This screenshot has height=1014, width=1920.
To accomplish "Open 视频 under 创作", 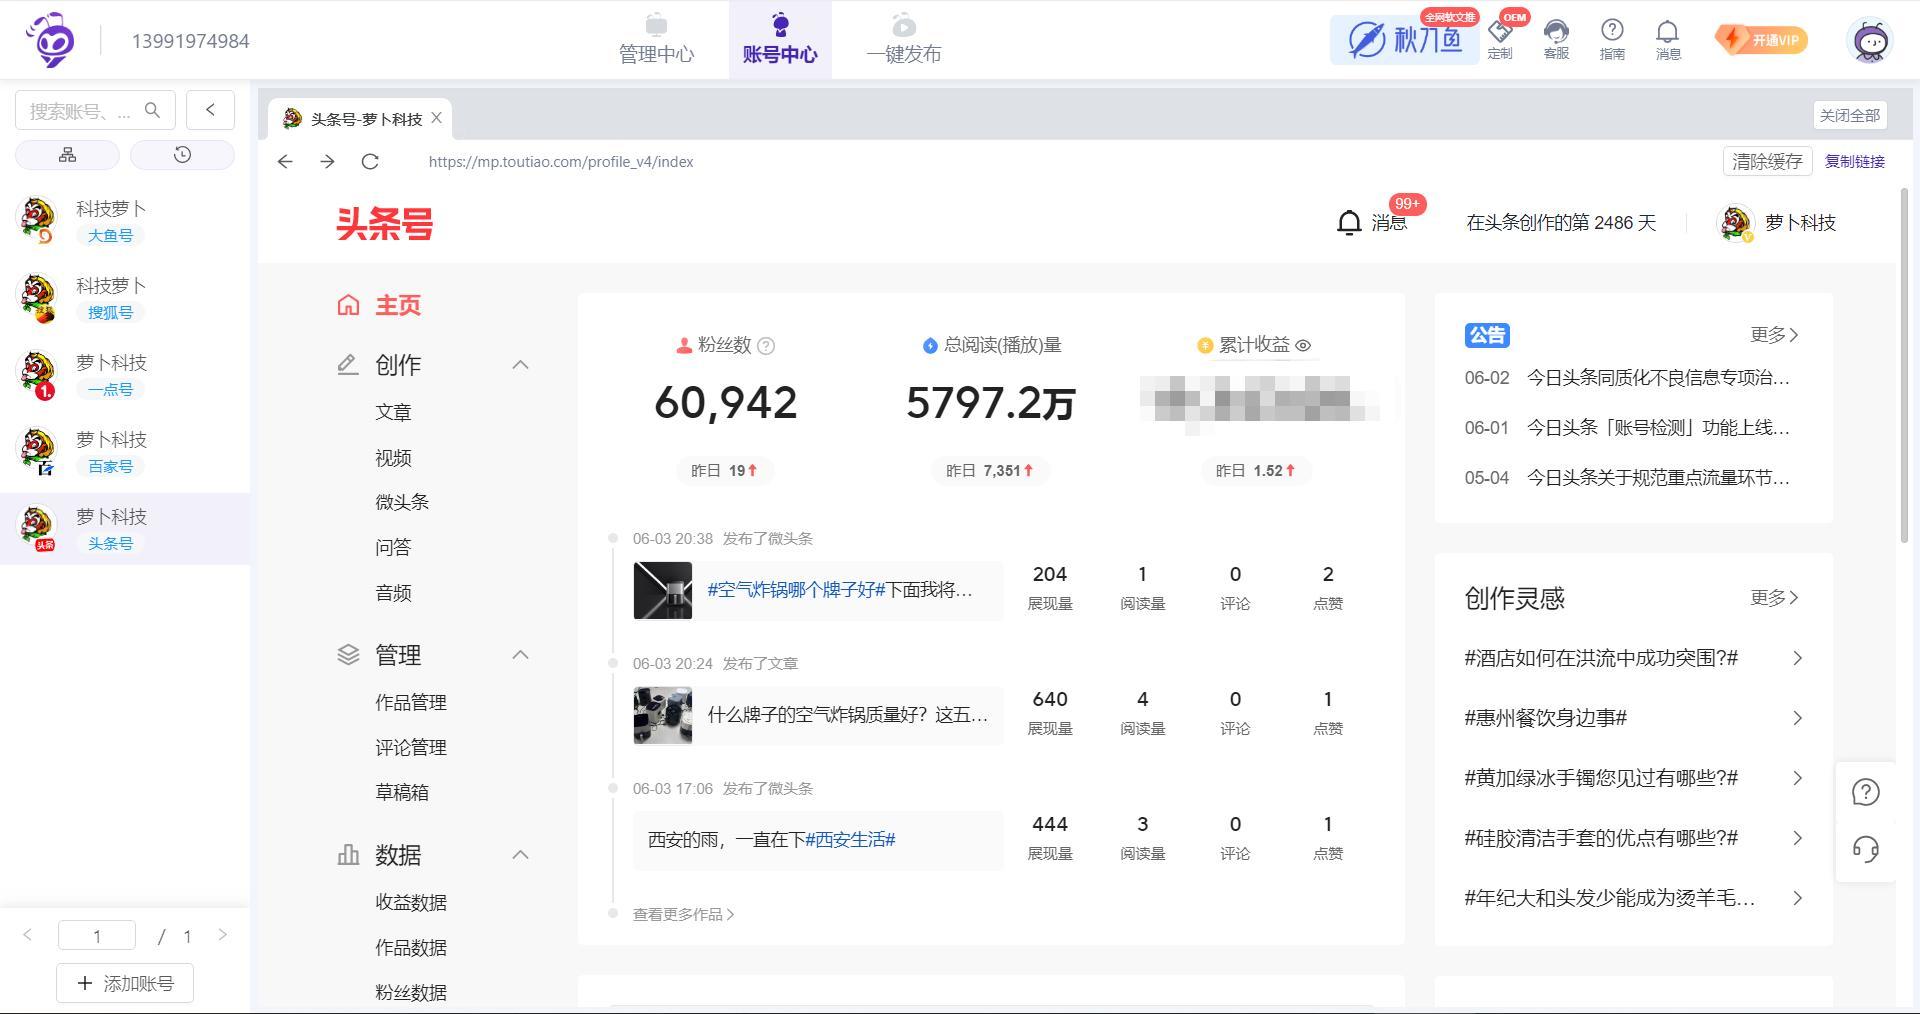I will [x=393, y=458].
